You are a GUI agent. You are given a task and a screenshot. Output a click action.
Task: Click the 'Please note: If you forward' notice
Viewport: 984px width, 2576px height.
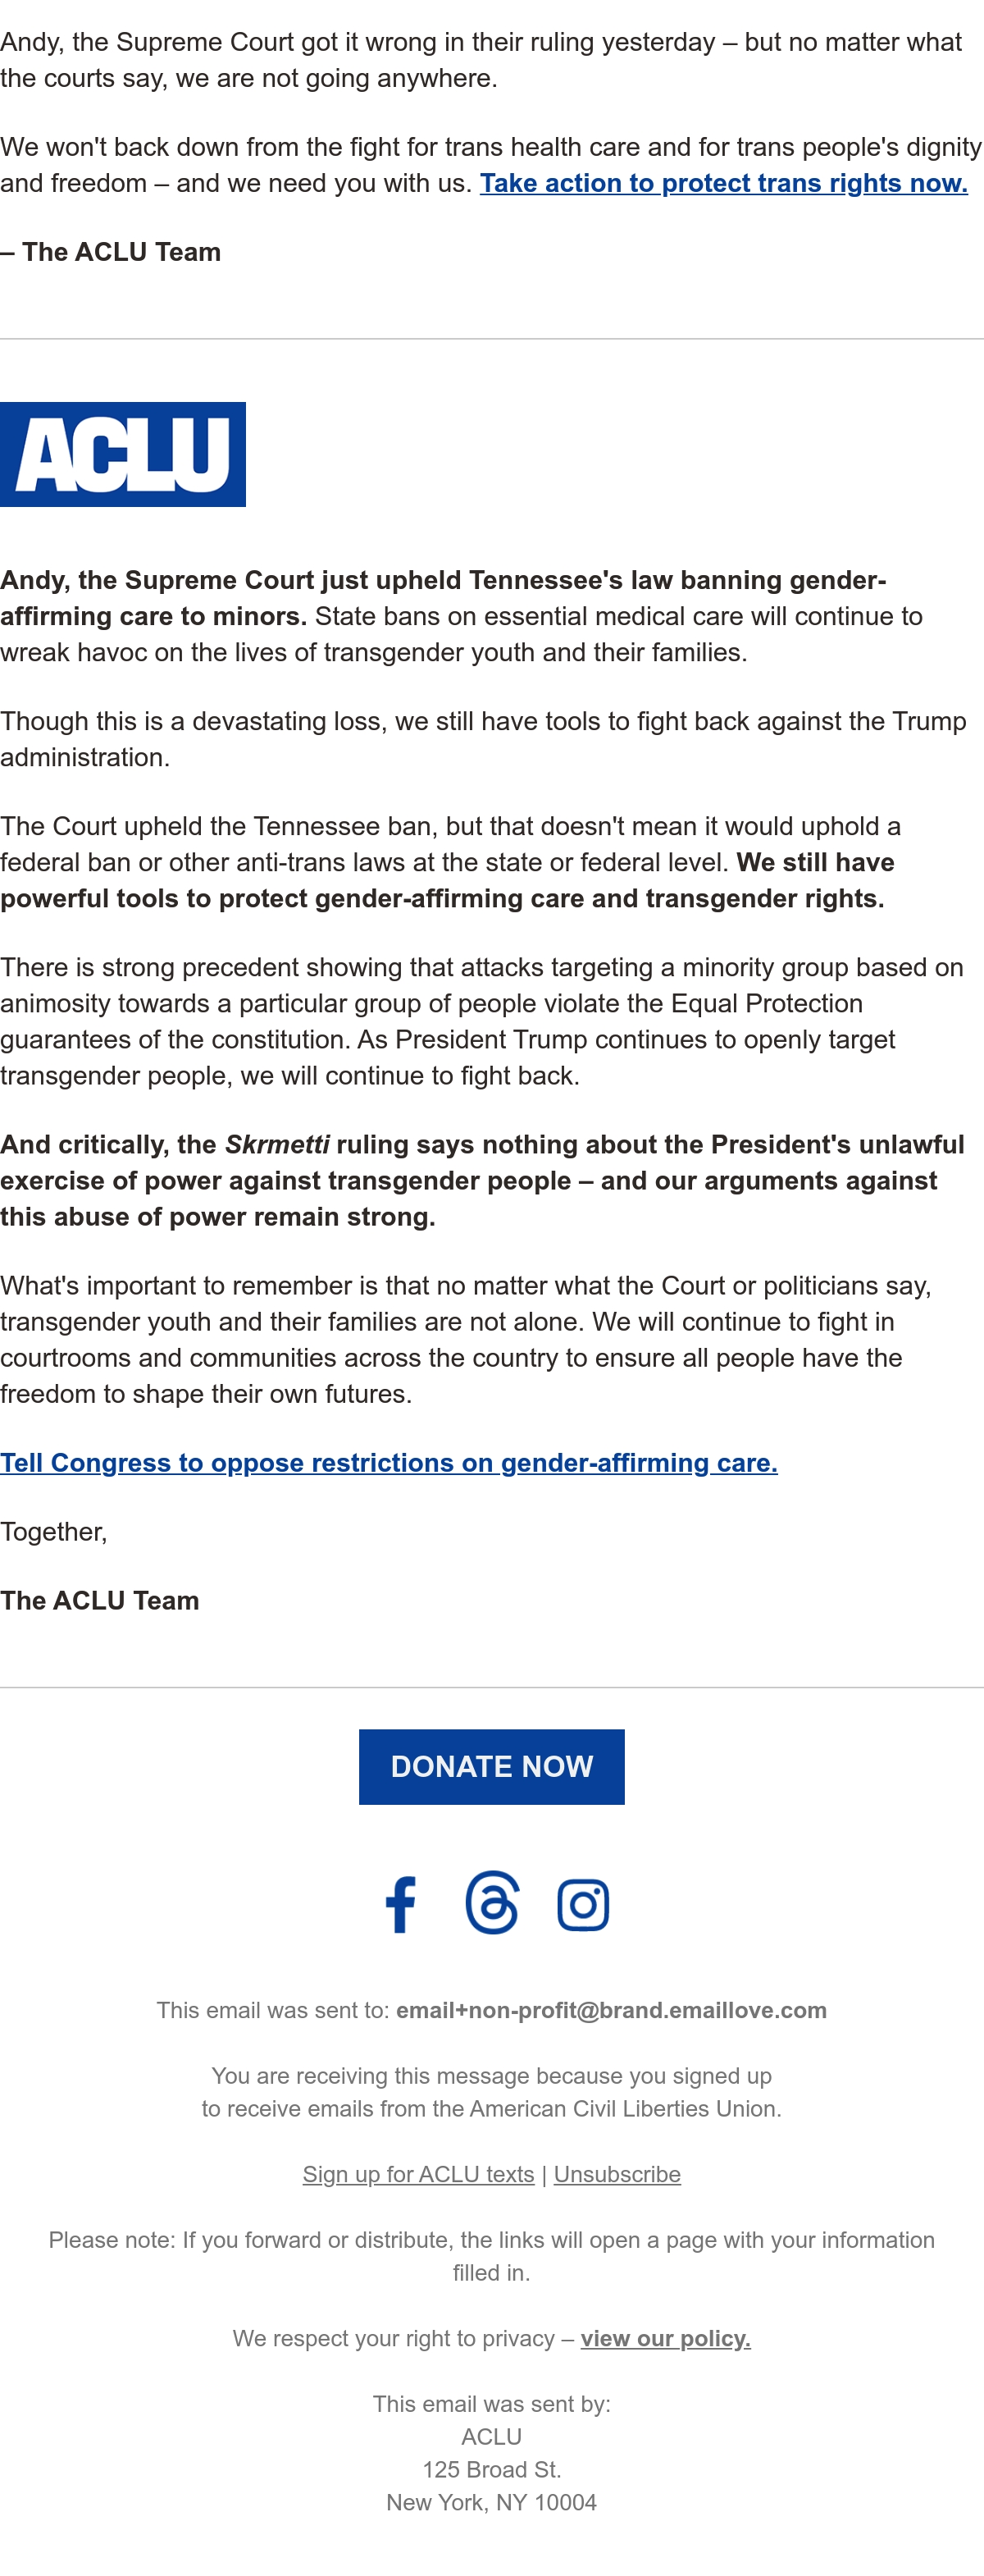coord(492,2256)
